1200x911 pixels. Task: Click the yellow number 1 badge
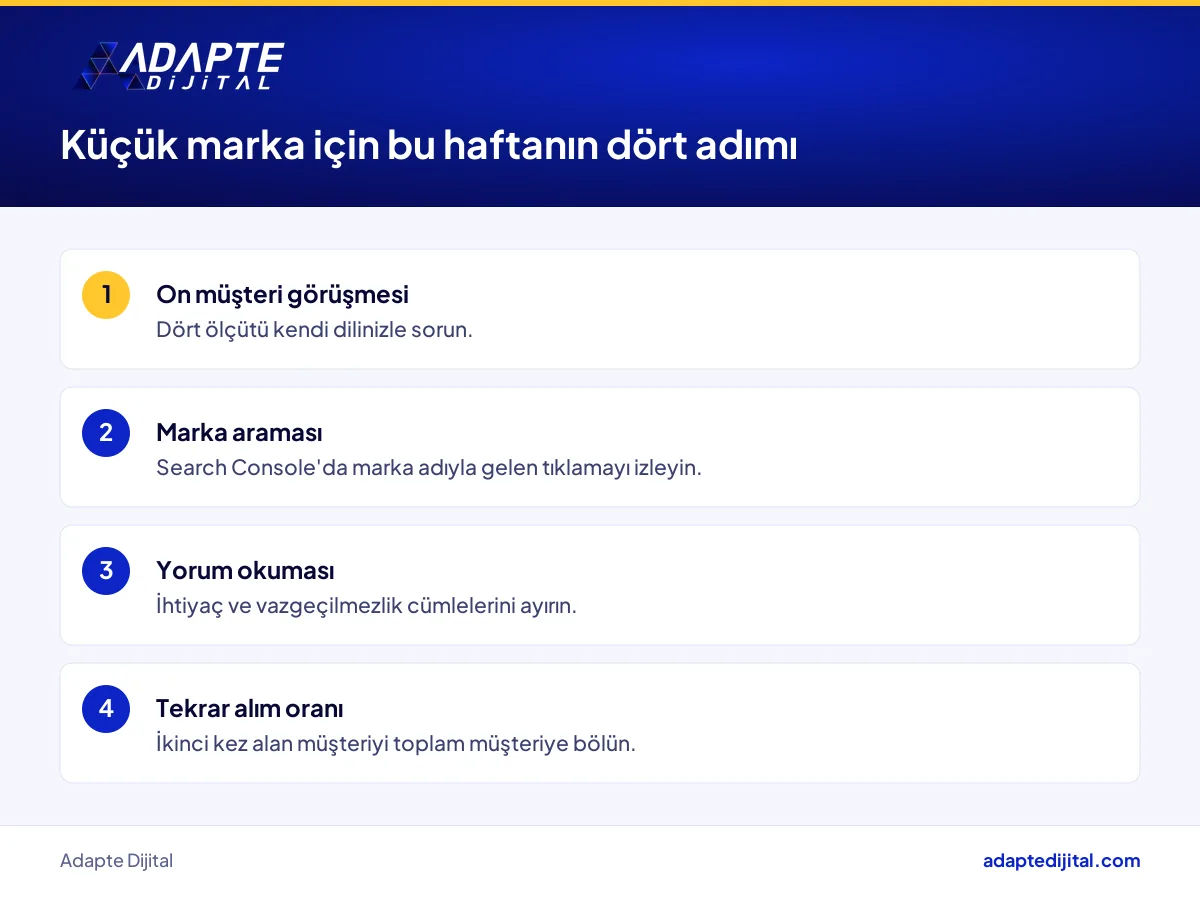106,295
